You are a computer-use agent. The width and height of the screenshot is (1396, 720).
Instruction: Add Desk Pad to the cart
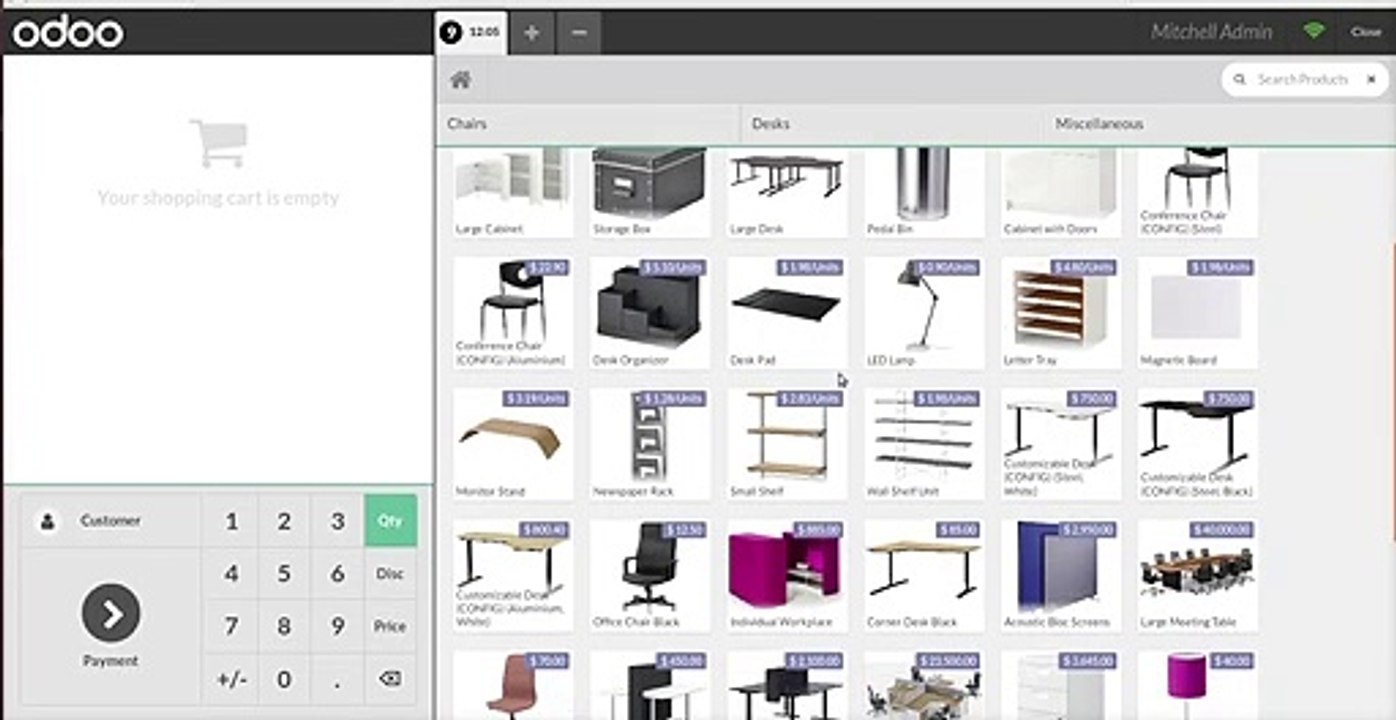(x=787, y=313)
